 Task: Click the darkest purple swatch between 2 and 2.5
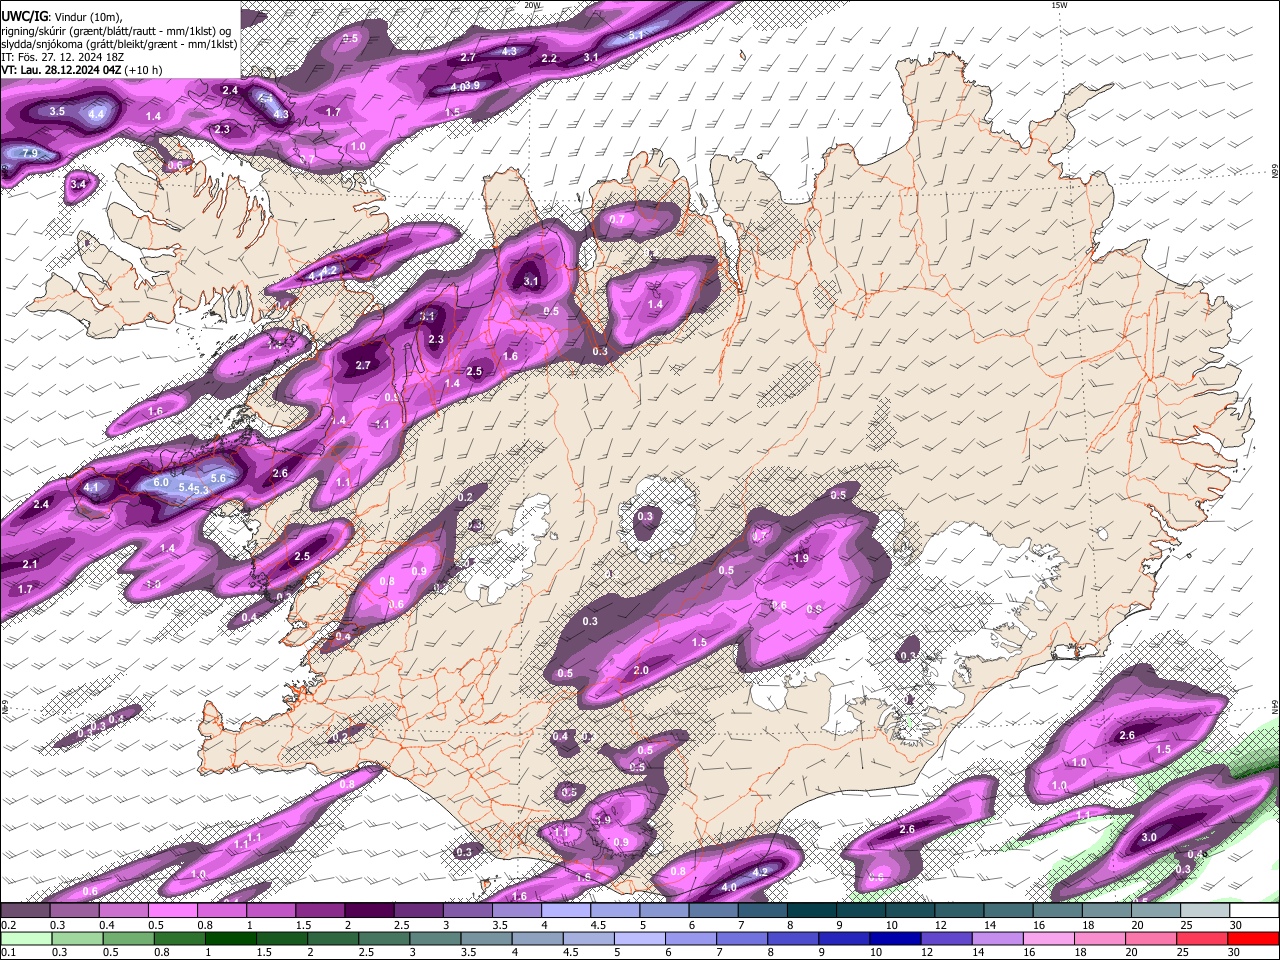click(369, 910)
